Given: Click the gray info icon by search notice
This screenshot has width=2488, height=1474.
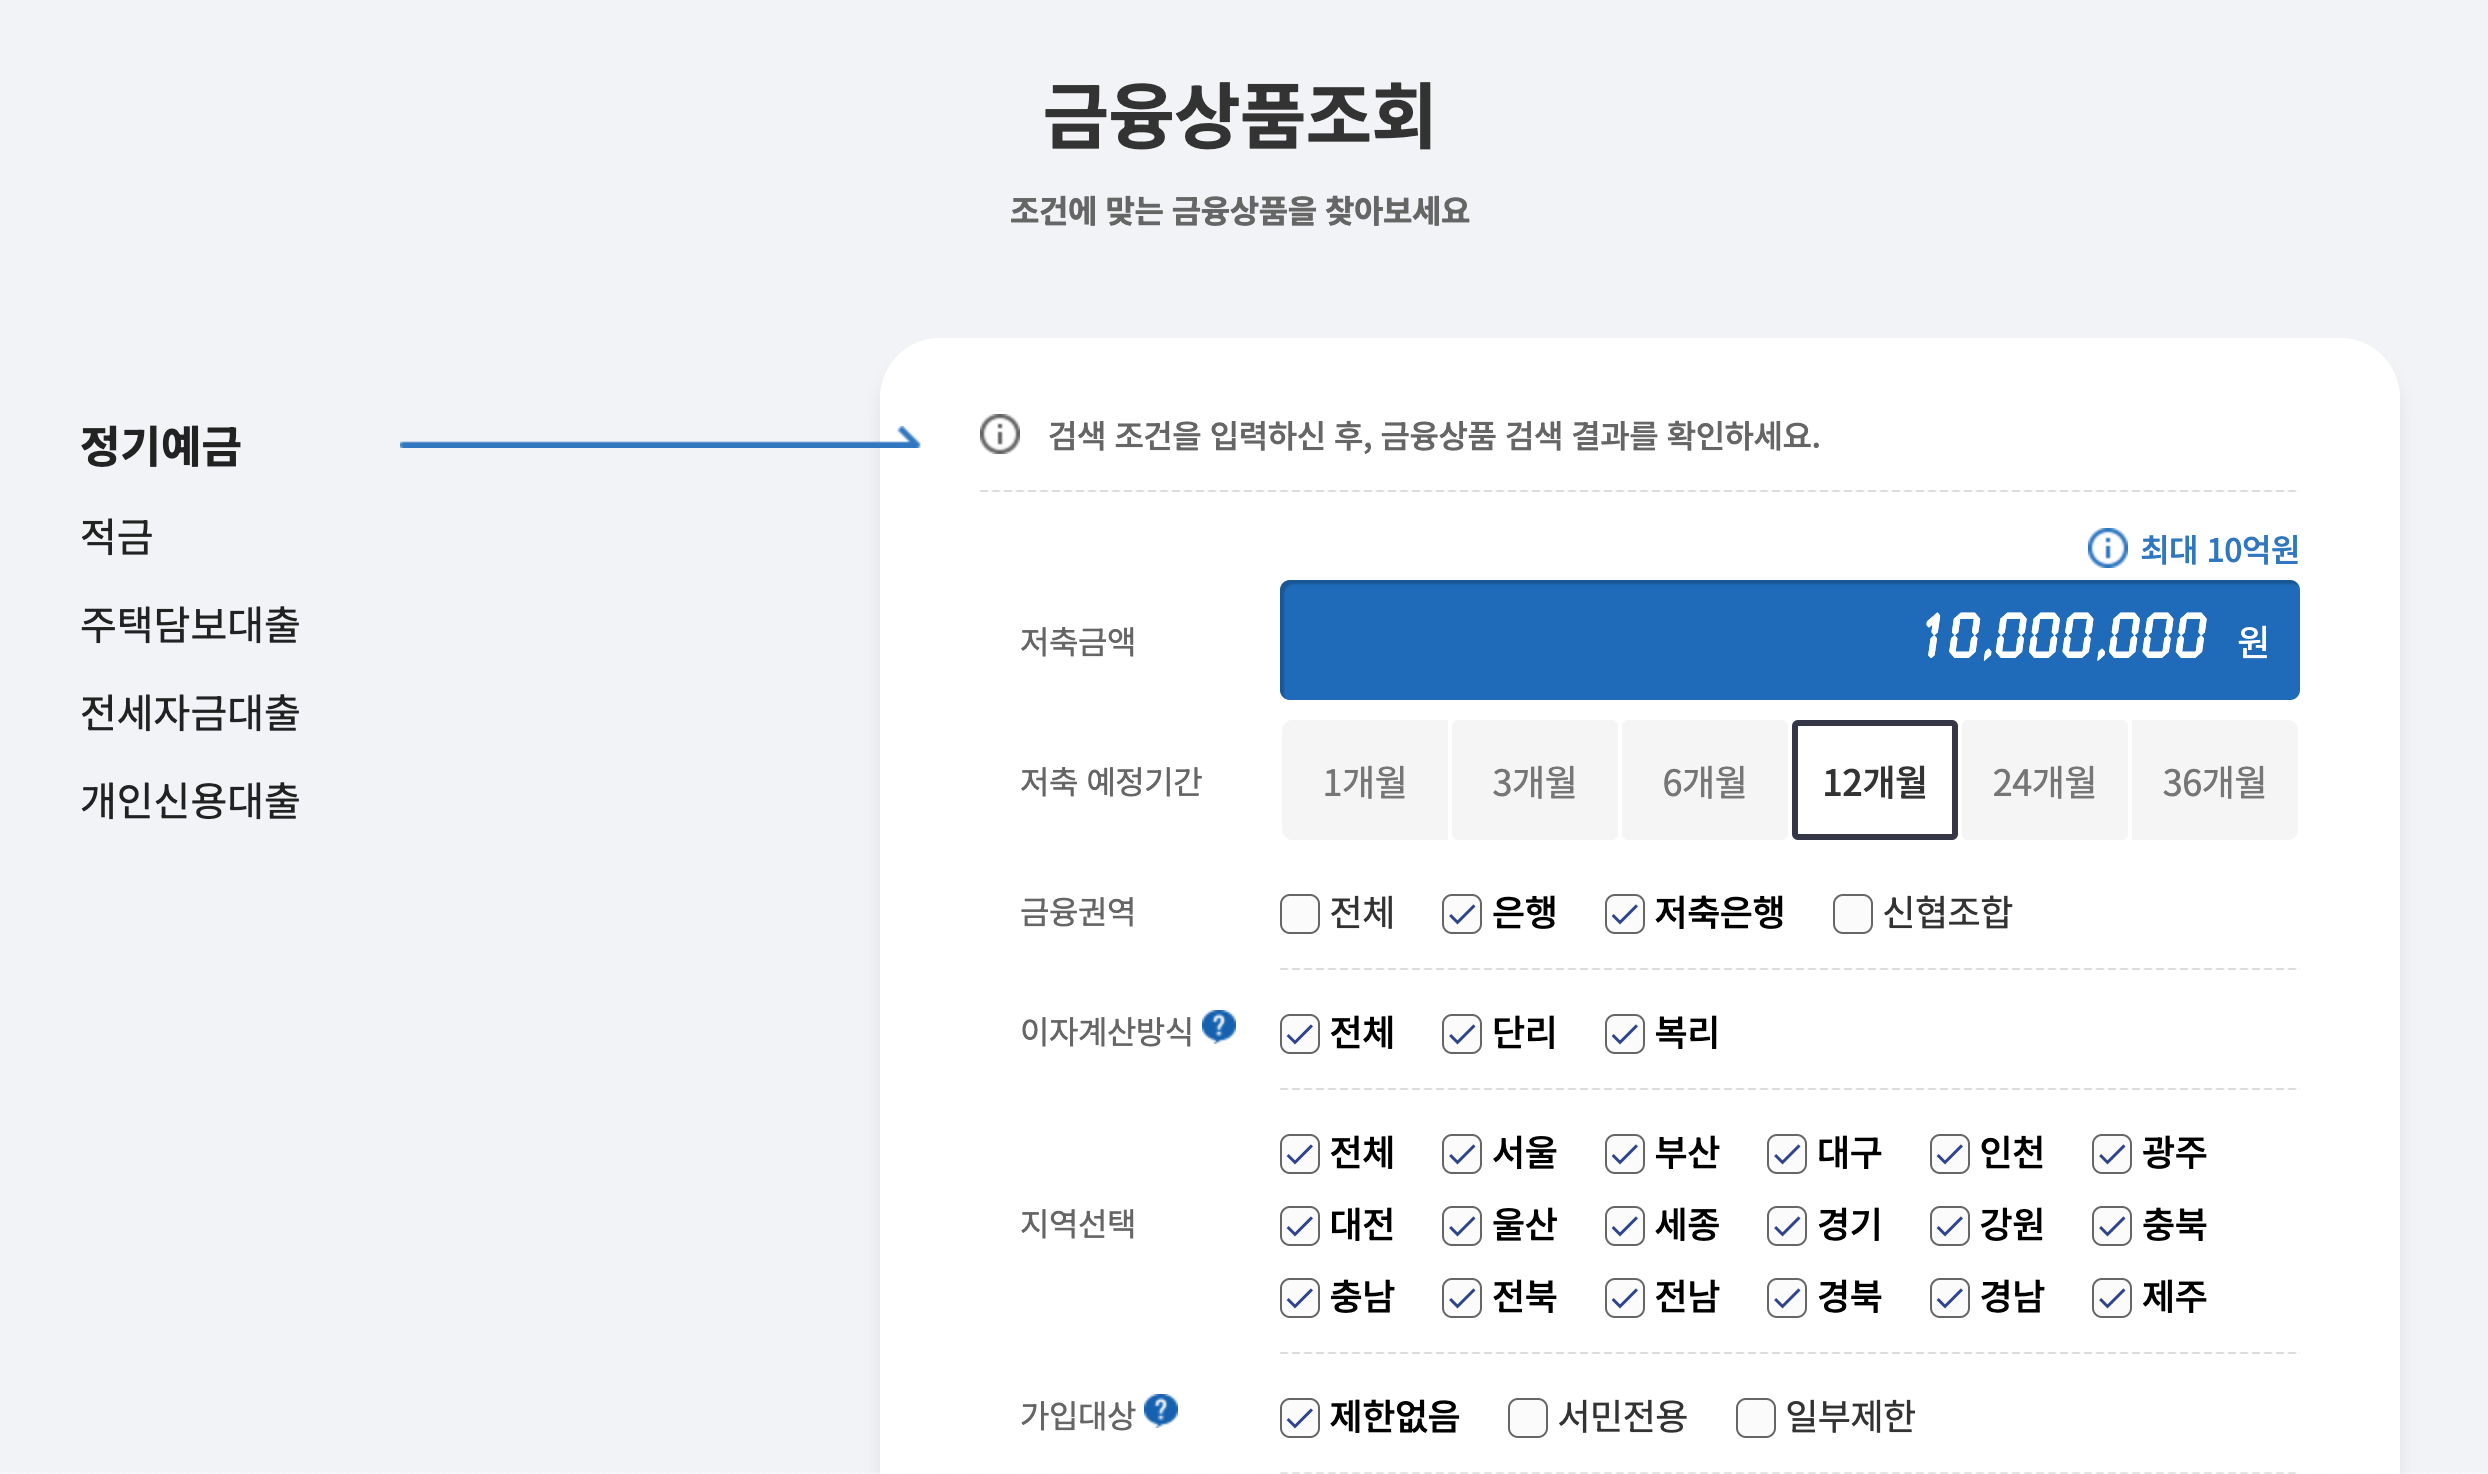Looking at the screenshot, I should click(x=999, y=434).
